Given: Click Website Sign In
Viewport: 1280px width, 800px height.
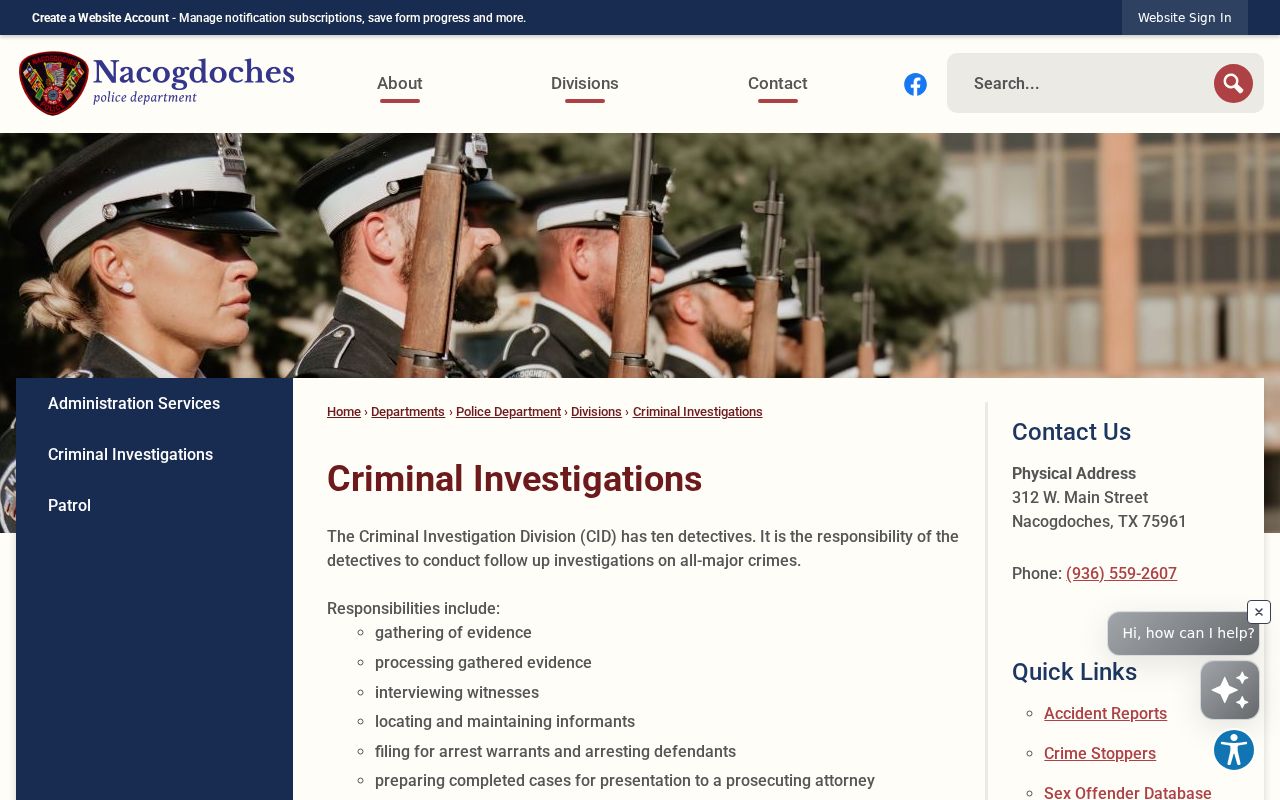Looking at the screenshot, I should pyautogui.click(x=1185, y=18).
